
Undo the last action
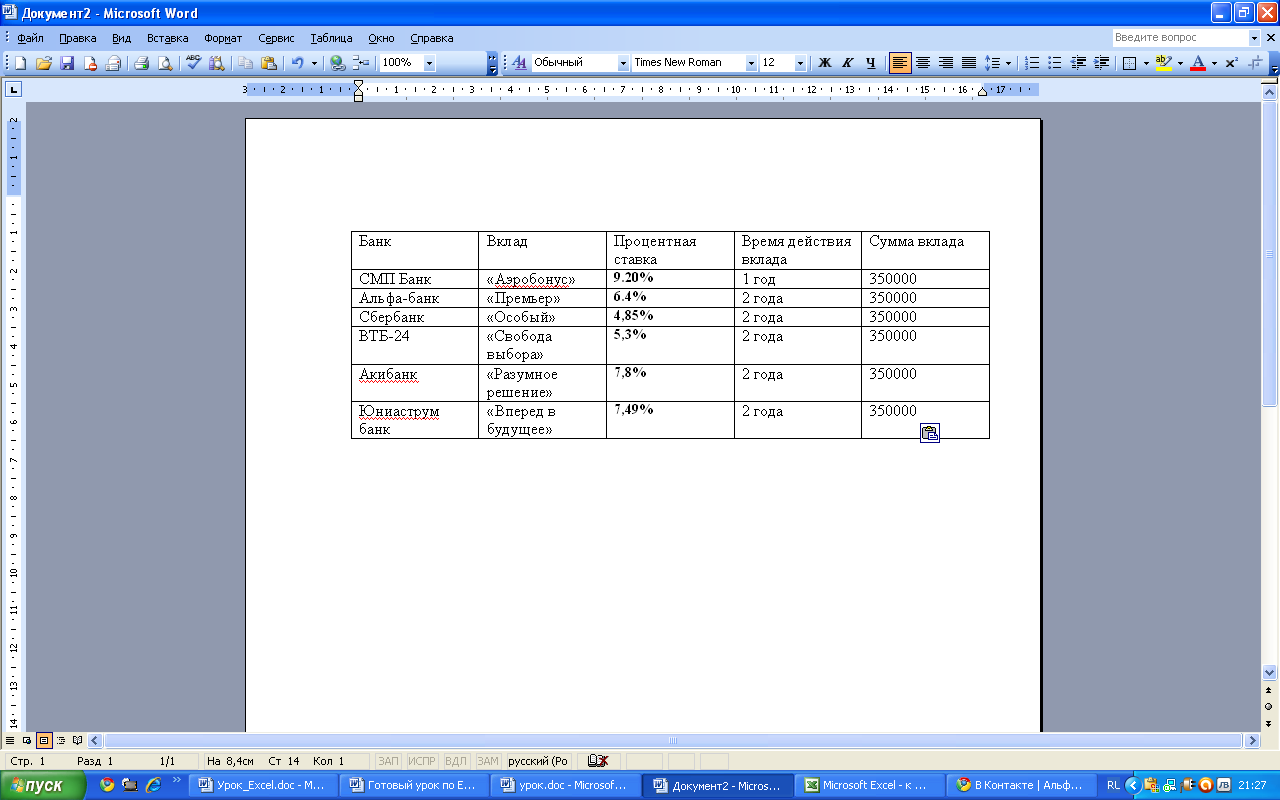pyautogui.click(x=297, y=62)
